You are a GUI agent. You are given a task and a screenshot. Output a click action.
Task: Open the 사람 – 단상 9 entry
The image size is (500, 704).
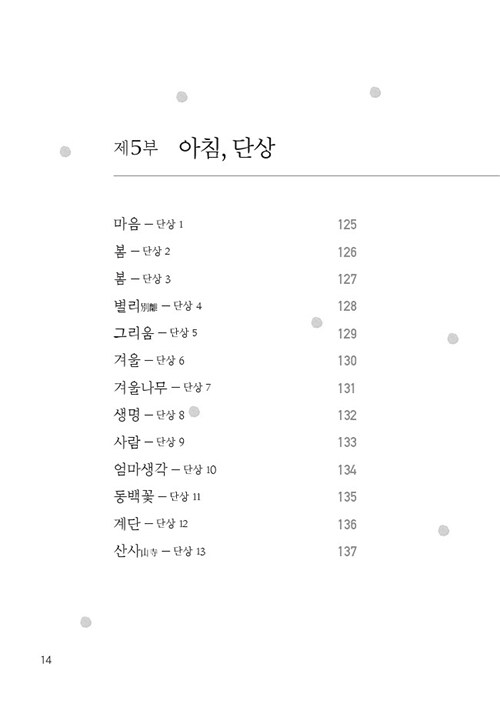(x=149, y=442)
